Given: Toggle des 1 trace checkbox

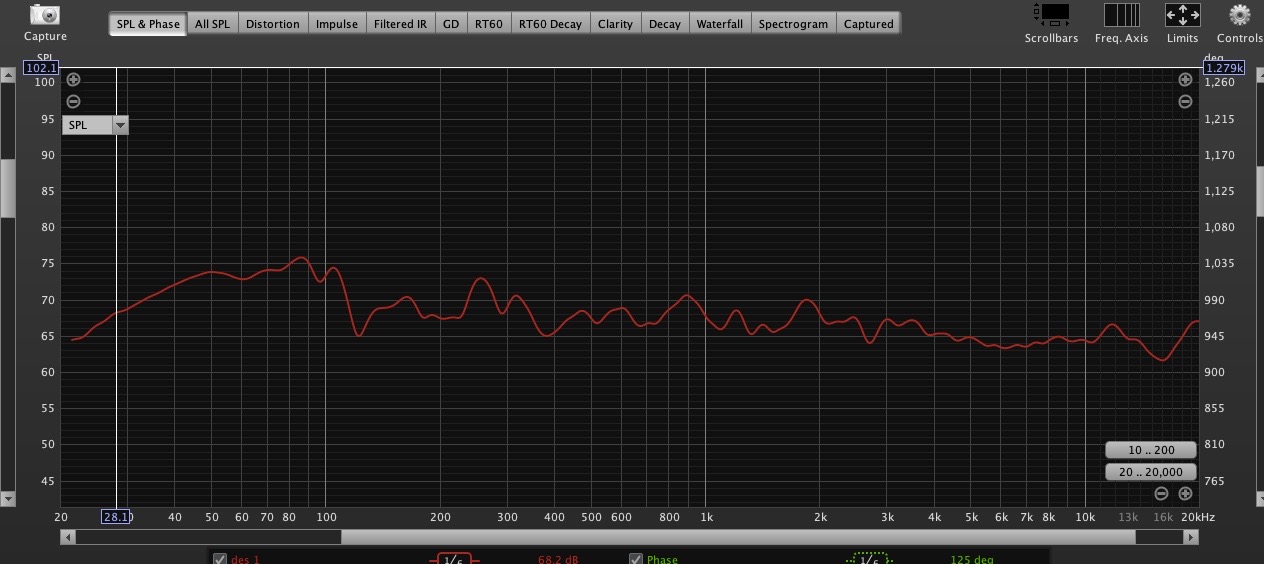Looking at the screenshot, I should [220, 559].
